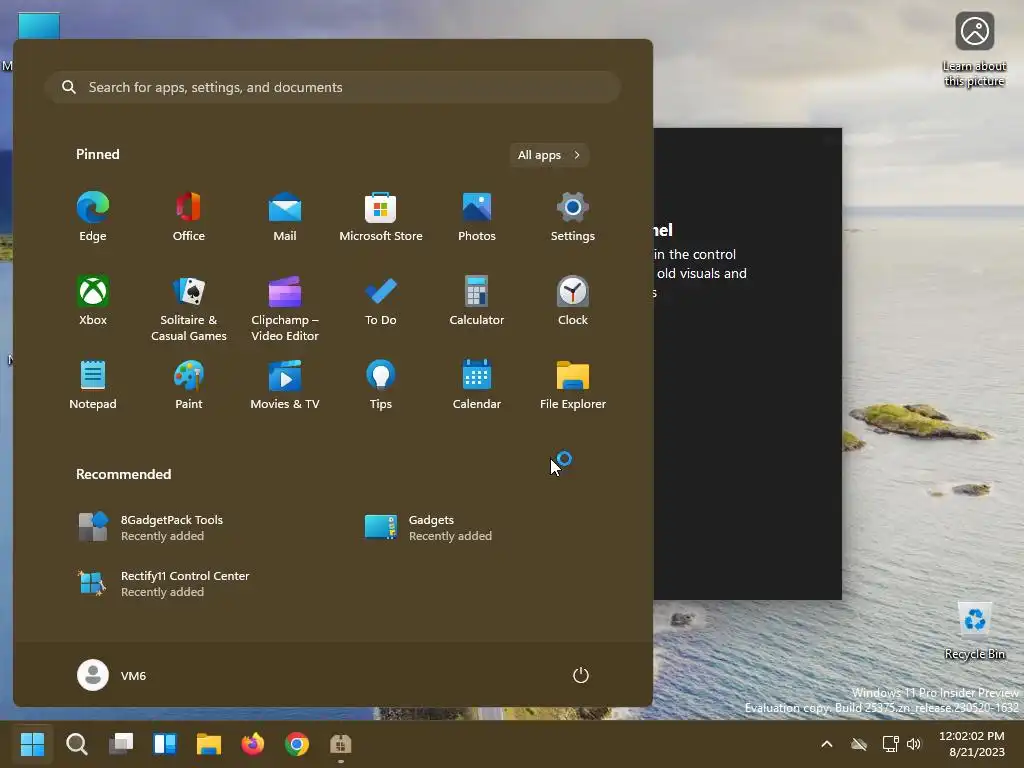Launch the Calculator app
The image size is (1024, 768).
pos(477,301)
